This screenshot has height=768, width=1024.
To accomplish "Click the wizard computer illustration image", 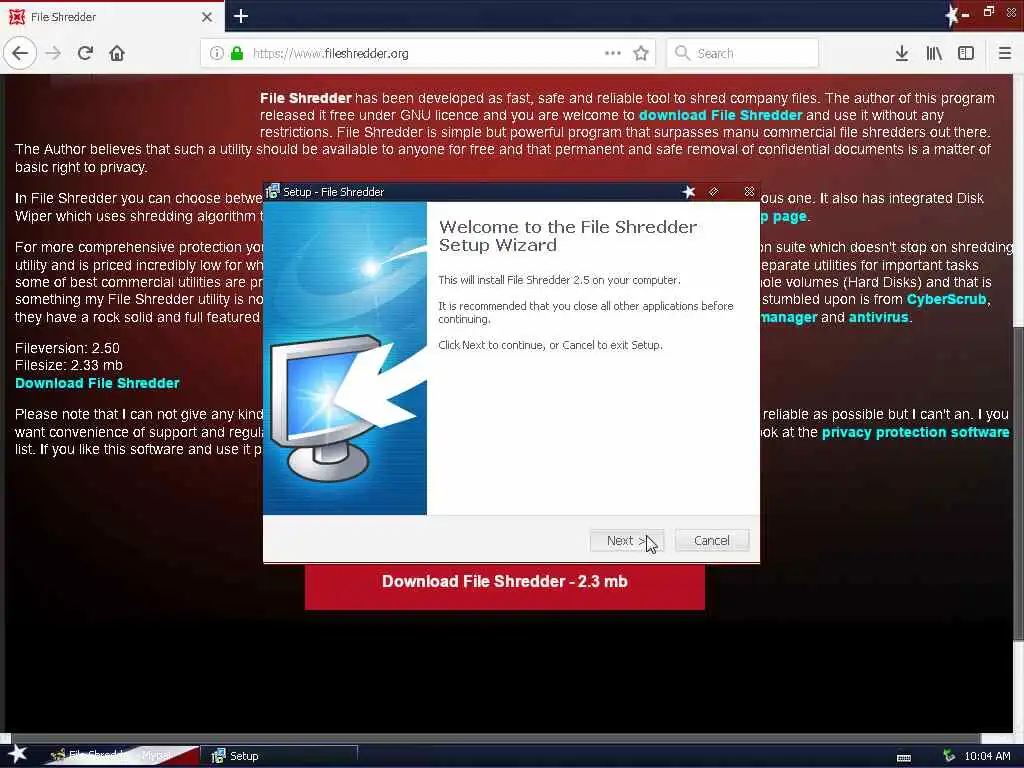I will (x=345, y=358).
